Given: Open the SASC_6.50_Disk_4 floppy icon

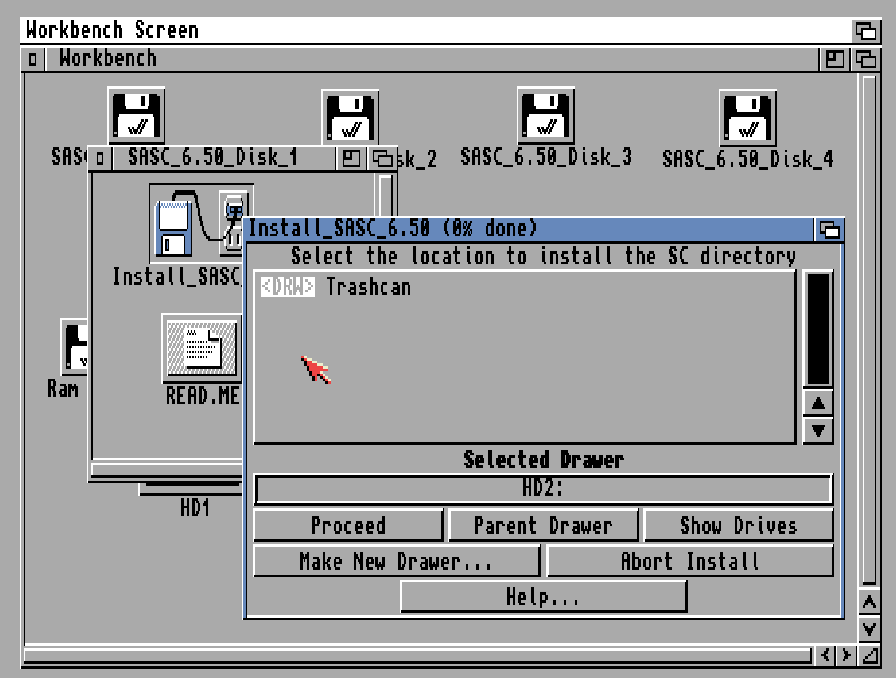Looking at the screenshot, I should coord(747,117).
